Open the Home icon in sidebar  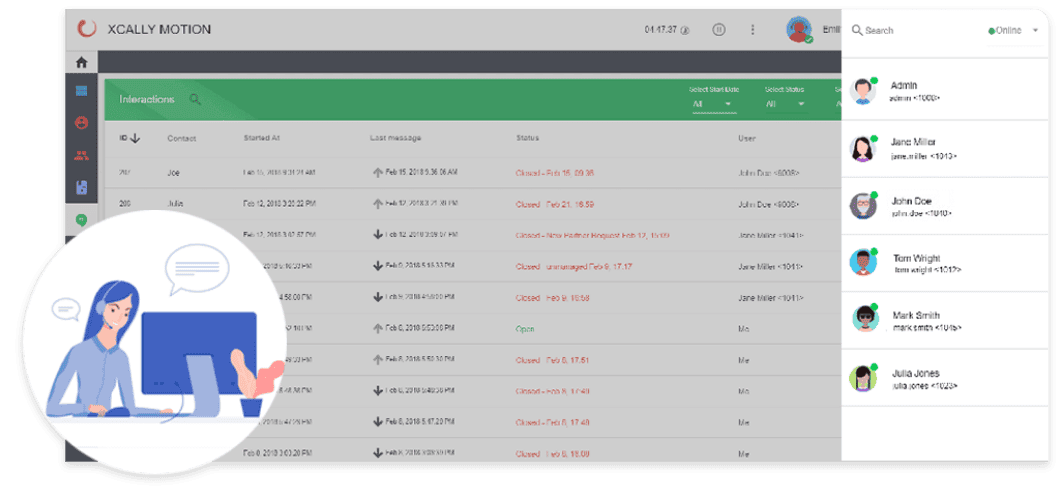[81, 62]
